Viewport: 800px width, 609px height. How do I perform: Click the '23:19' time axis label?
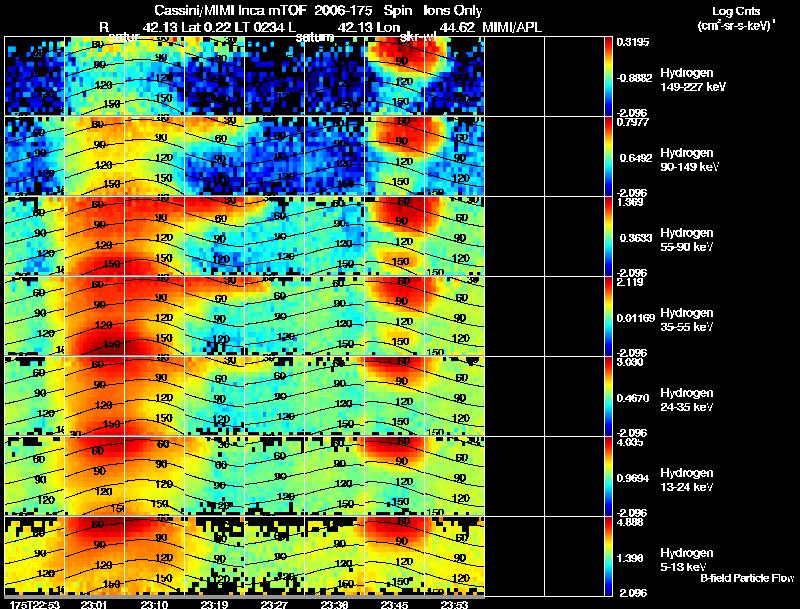(213, 604)
